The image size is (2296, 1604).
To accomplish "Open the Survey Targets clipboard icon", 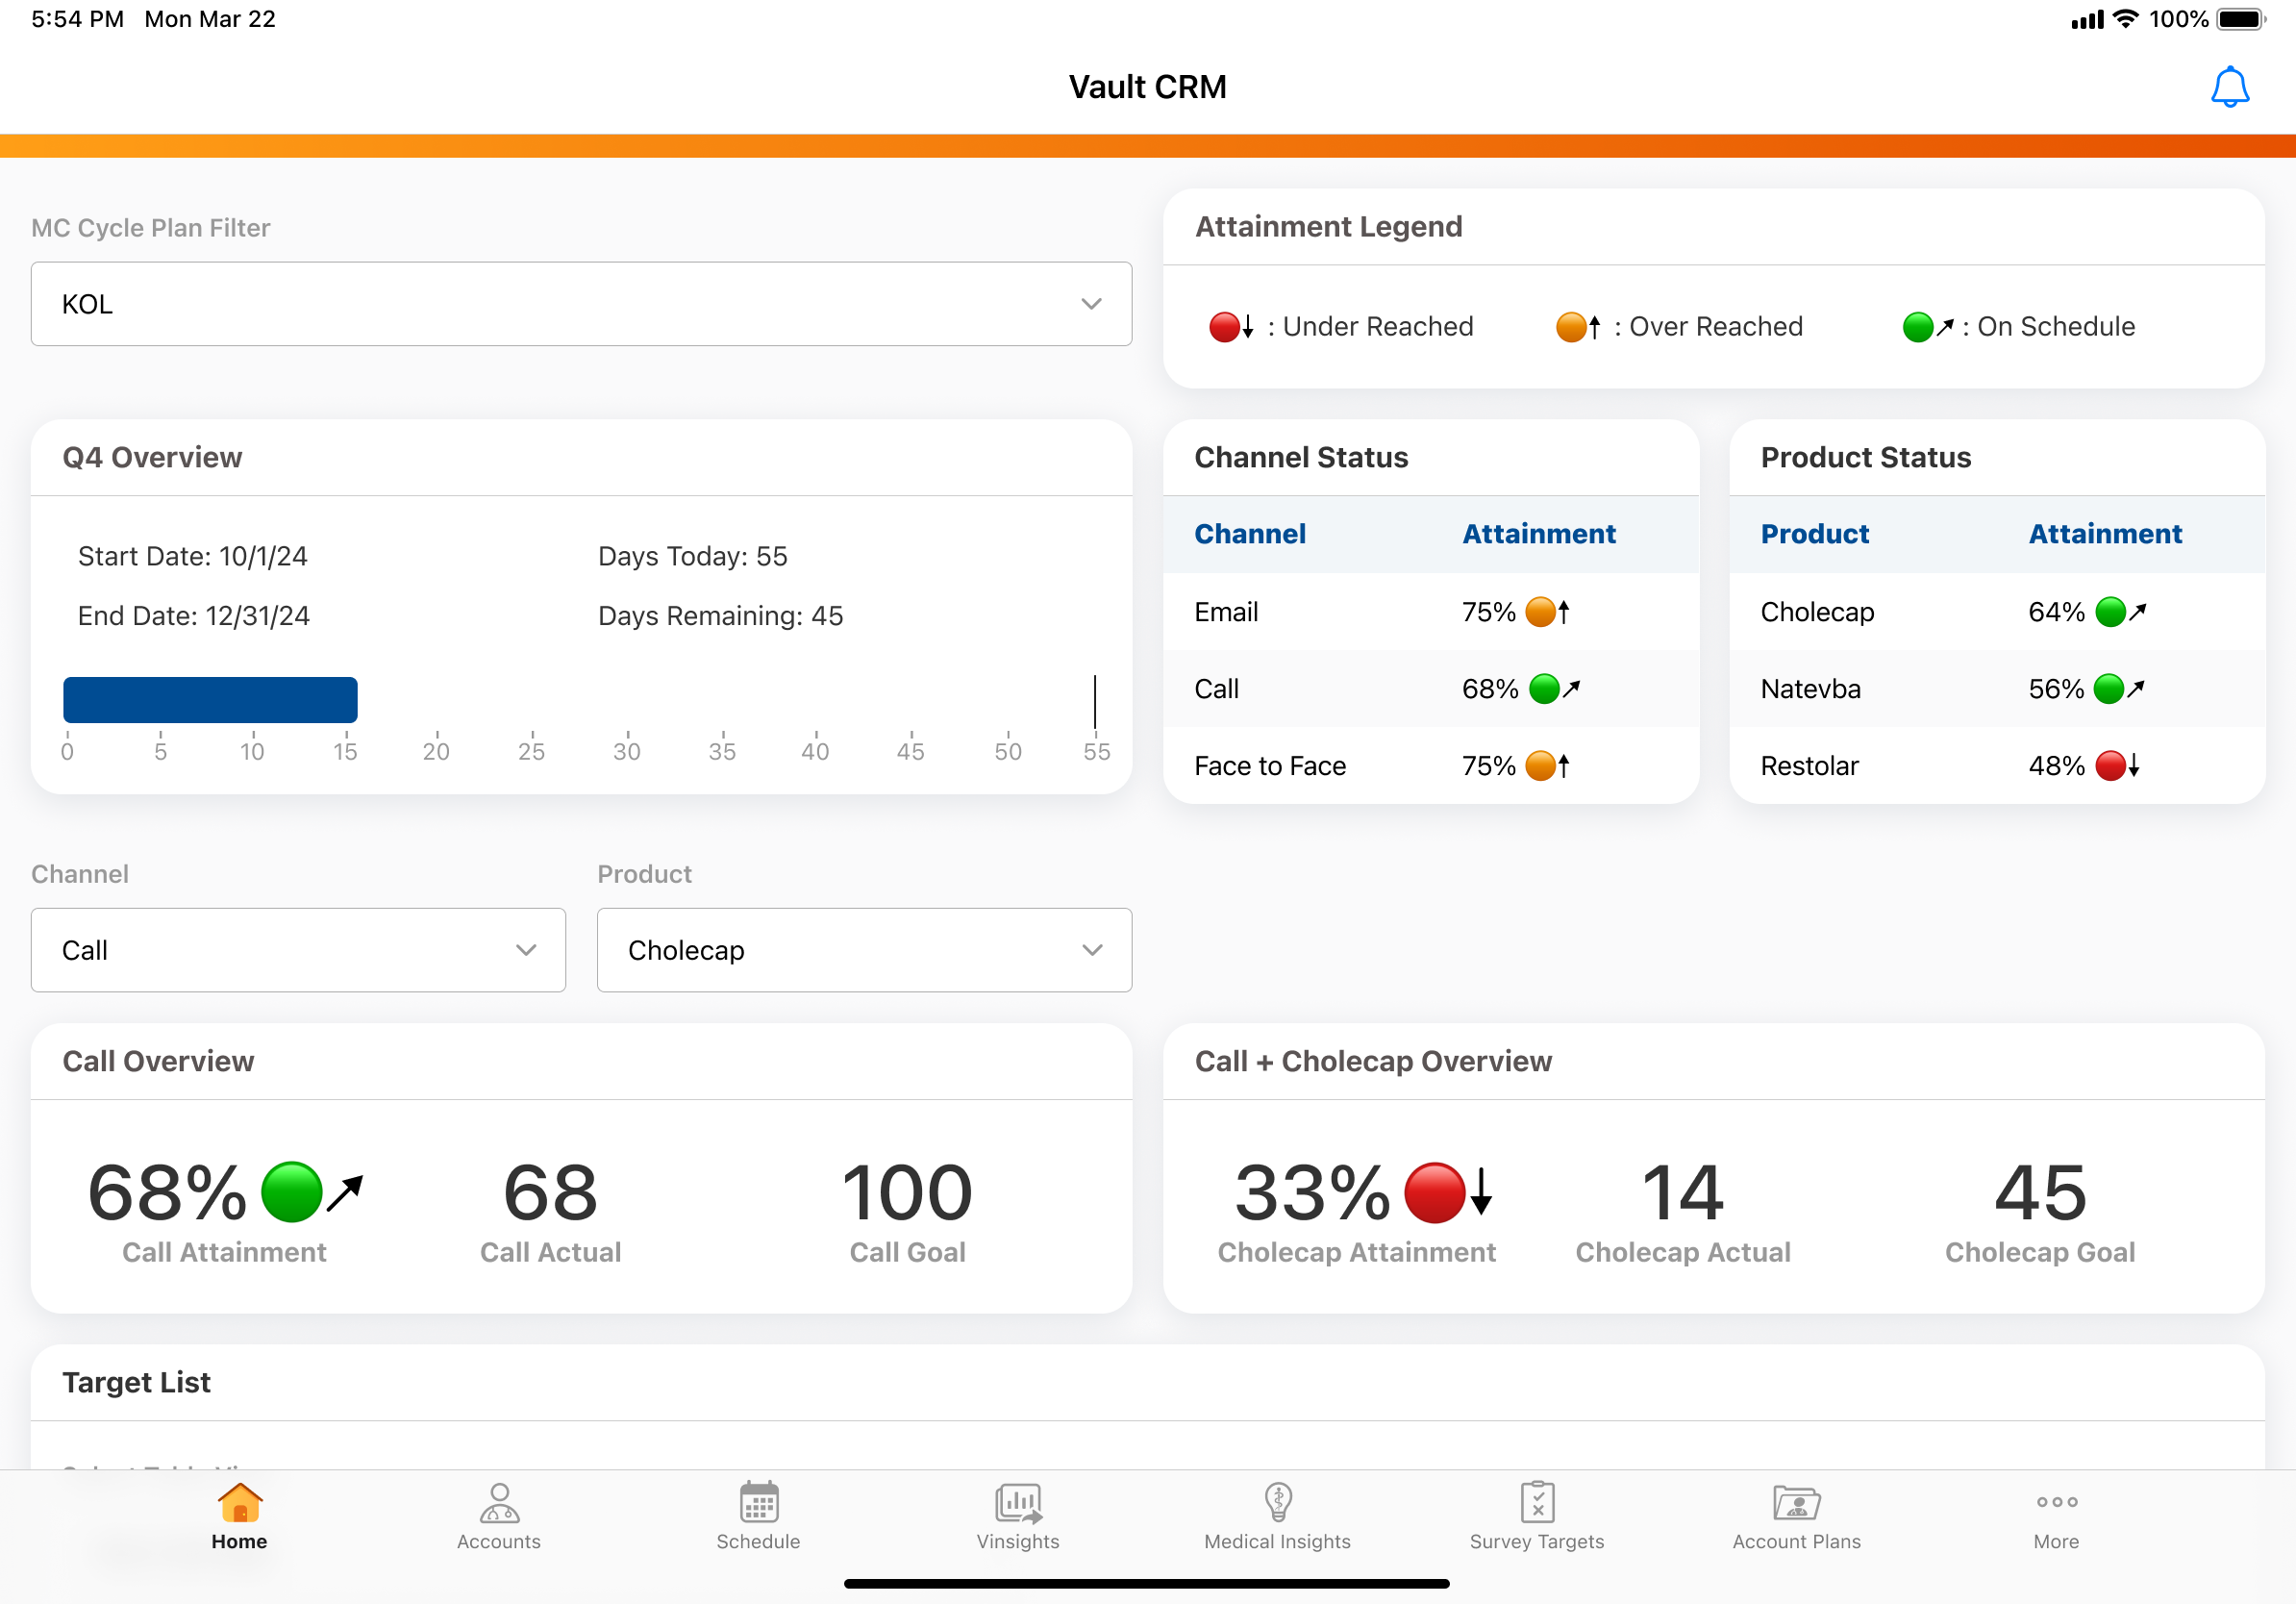I will (x=1537, y=1502).
